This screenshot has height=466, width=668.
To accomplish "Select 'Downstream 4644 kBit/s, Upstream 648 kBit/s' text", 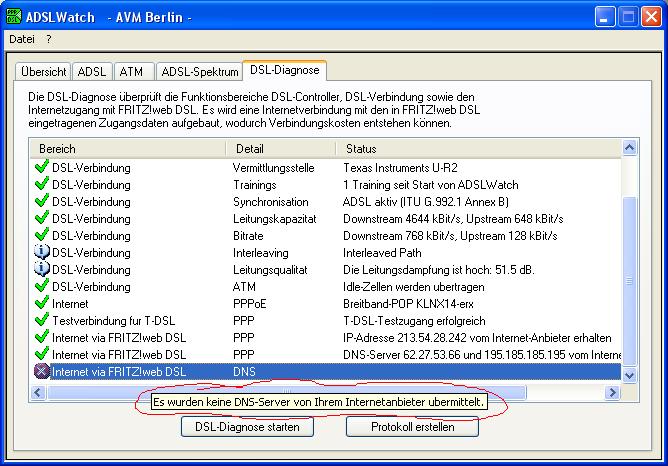I will point(453,219).
